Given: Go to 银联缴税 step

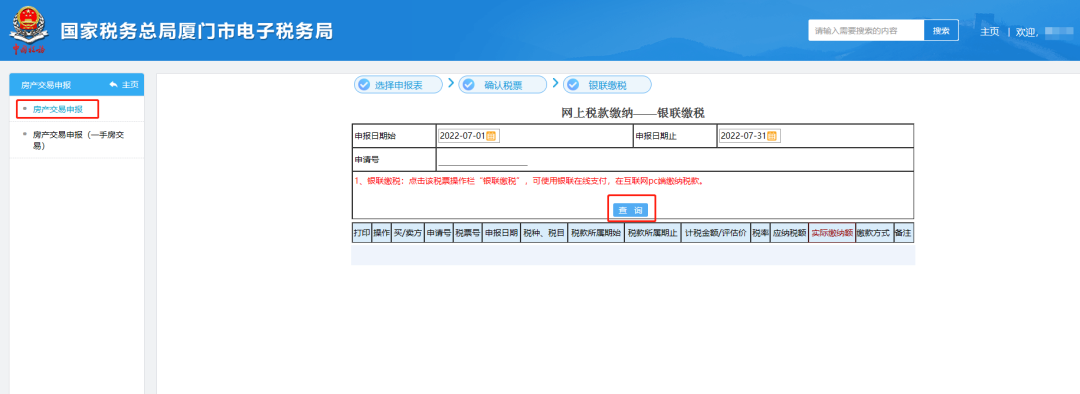Looking at the screenshot, I should pyautogui.click(x=608, y=85).
